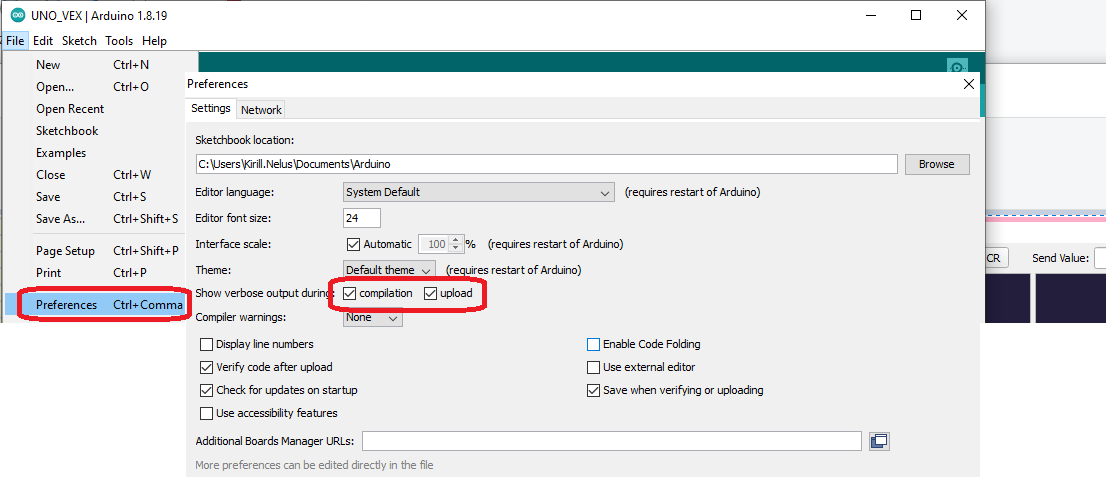Switch to the Network tab

tap(261, 110)
